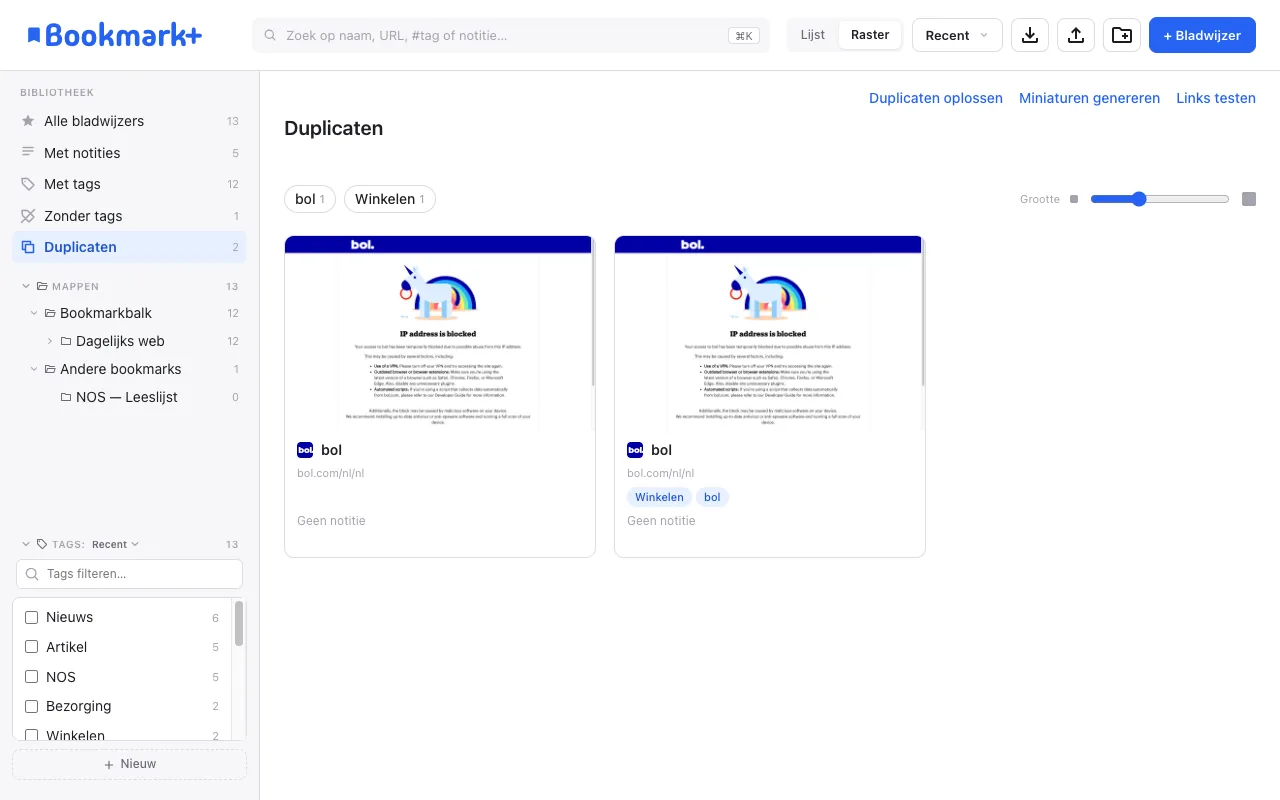Expand the Dagelijks web folder
Image resolution: width=1280 pixels, height=800 pixels.
pos(50,341)
